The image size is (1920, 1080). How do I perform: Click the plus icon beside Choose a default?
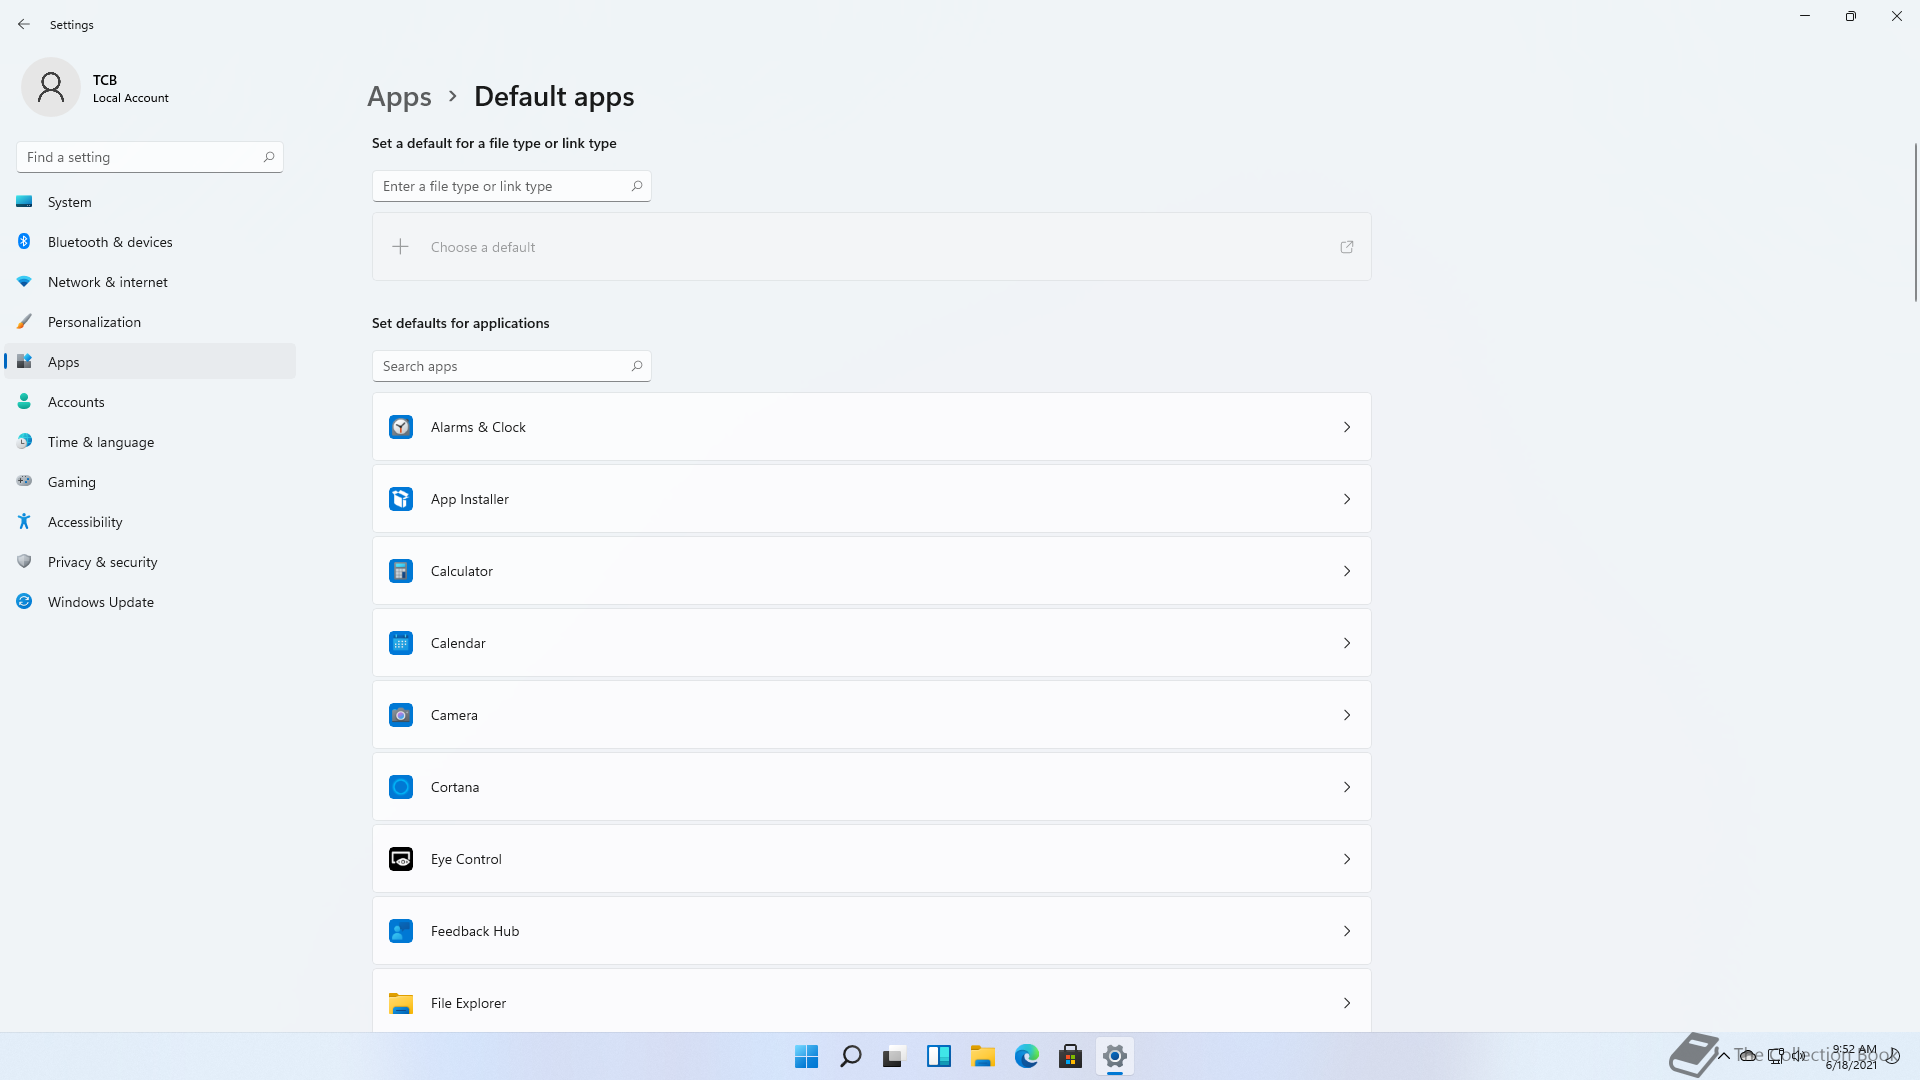tap(400, 247)
